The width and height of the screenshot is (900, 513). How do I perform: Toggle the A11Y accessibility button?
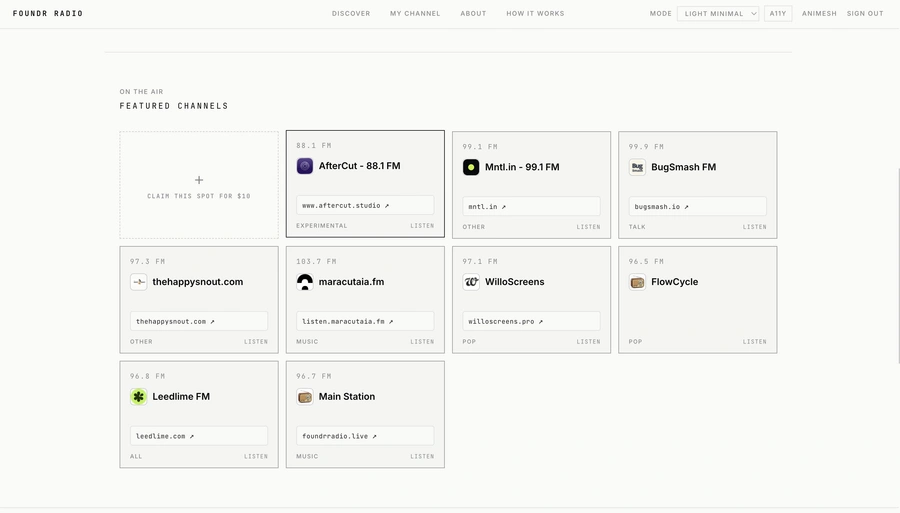point(778,13)
